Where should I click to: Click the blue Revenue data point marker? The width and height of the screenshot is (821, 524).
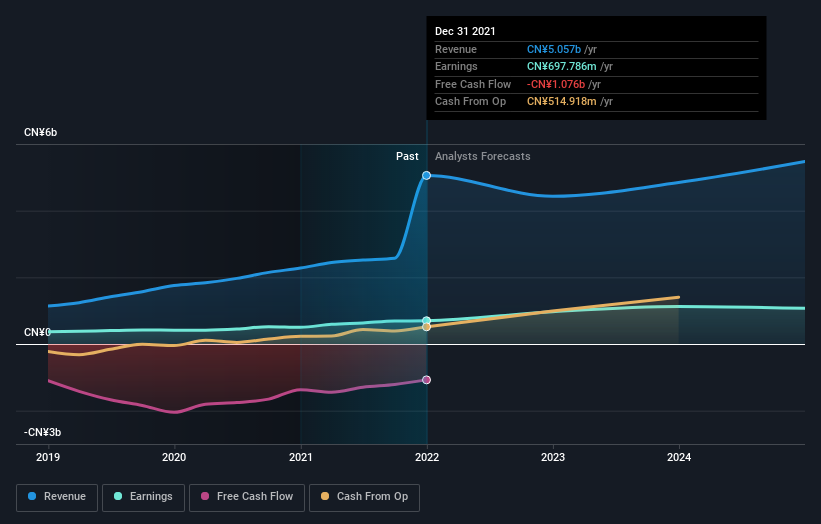tap(427, 175)
